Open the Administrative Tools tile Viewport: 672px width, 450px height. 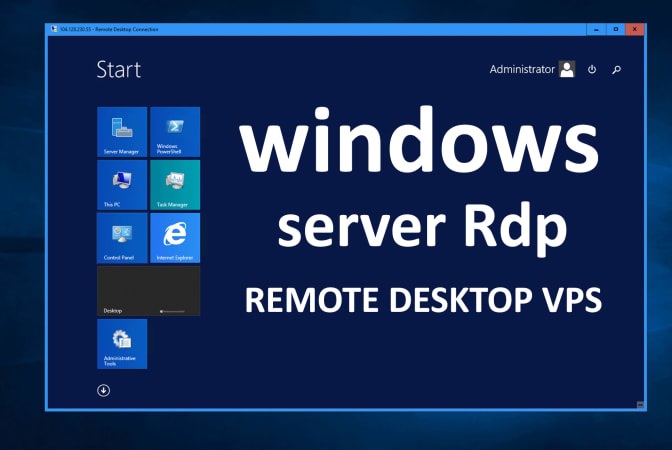[x=122, y=344]
